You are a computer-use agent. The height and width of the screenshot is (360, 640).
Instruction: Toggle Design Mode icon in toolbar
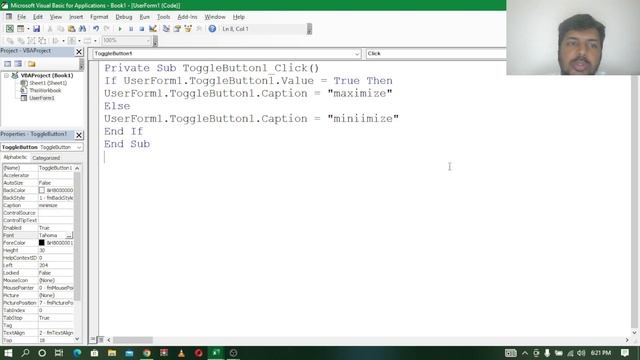coord(153,29)
